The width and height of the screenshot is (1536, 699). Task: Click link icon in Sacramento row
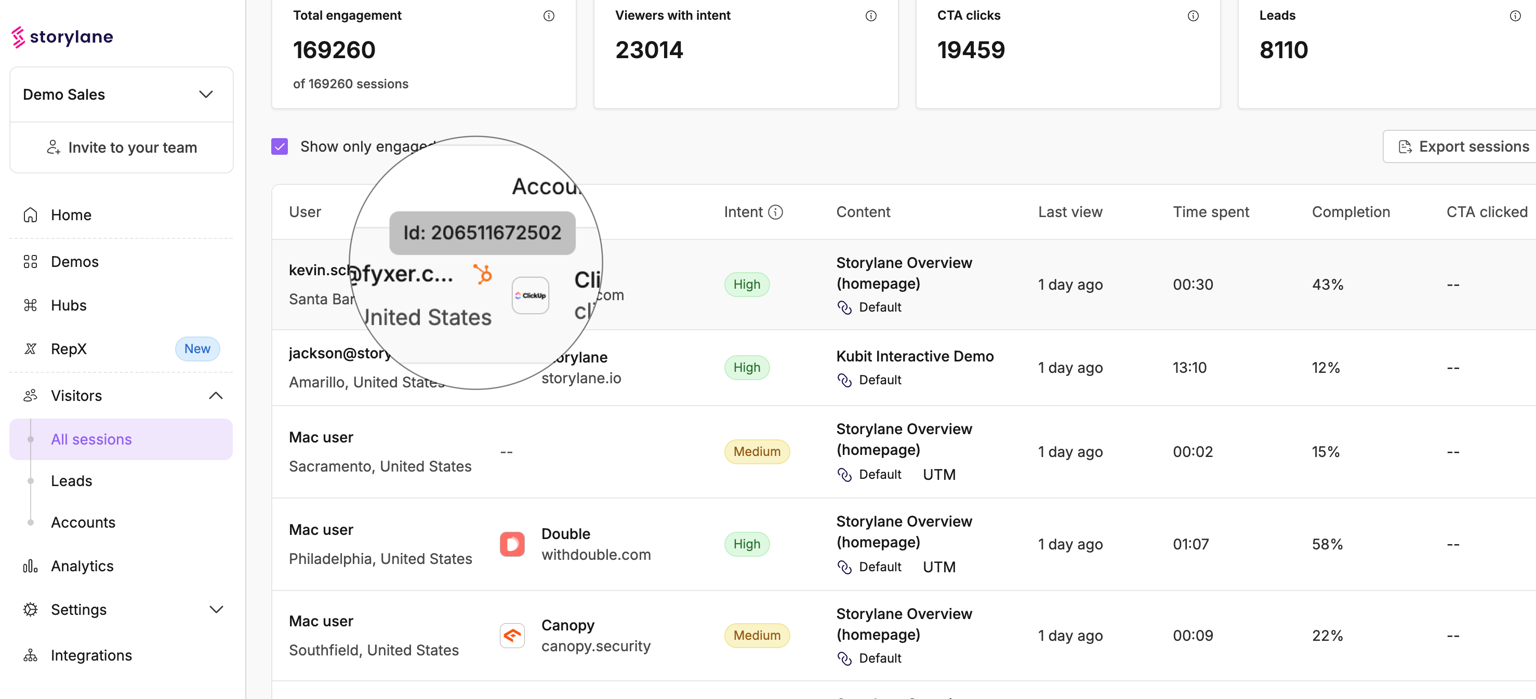845,475
